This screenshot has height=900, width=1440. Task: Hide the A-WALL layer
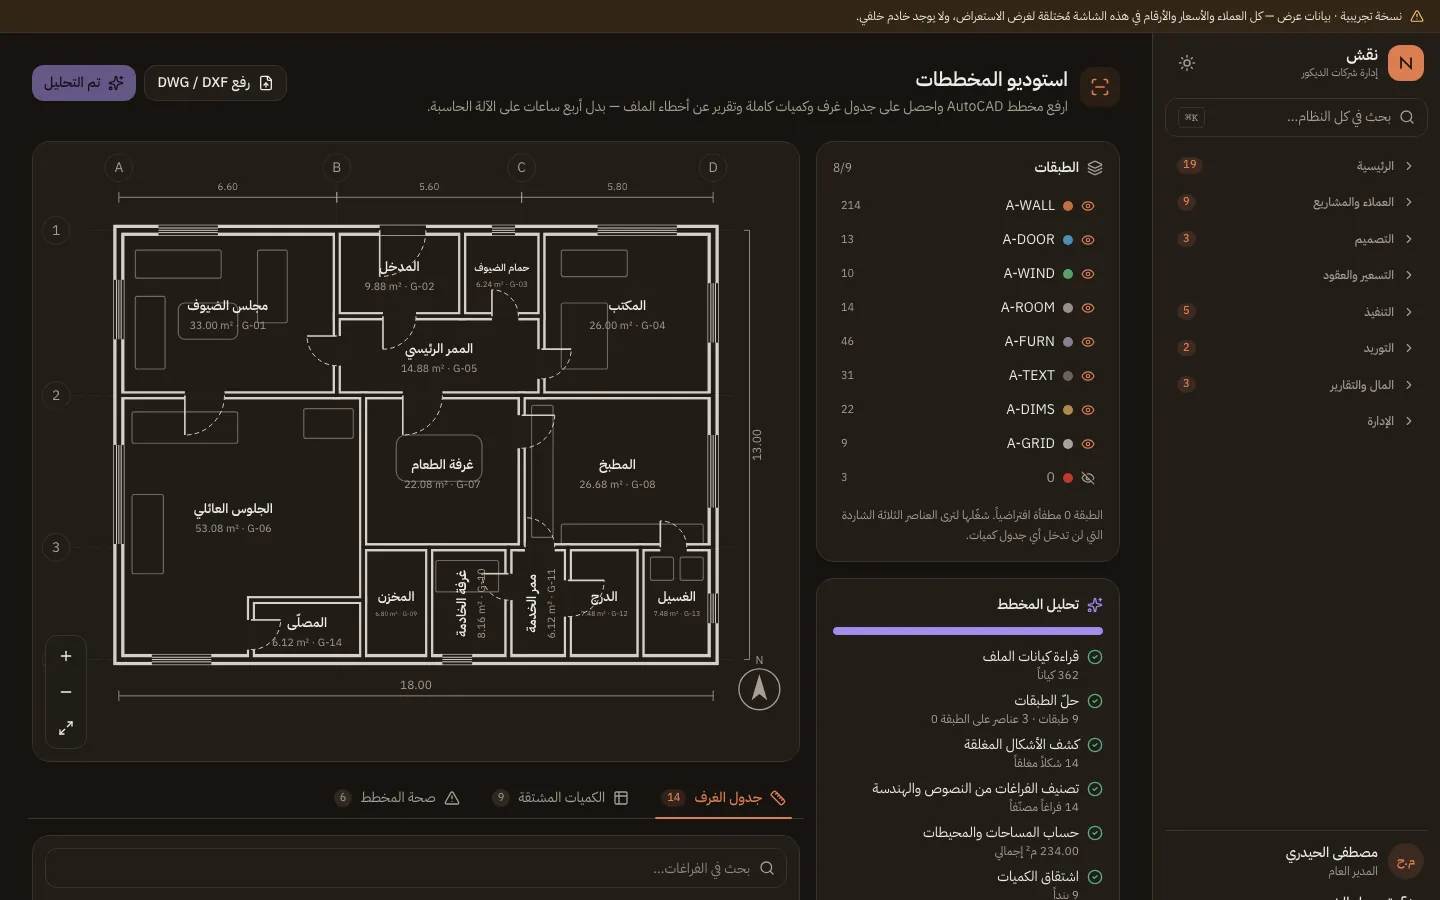click(1088, 206)
